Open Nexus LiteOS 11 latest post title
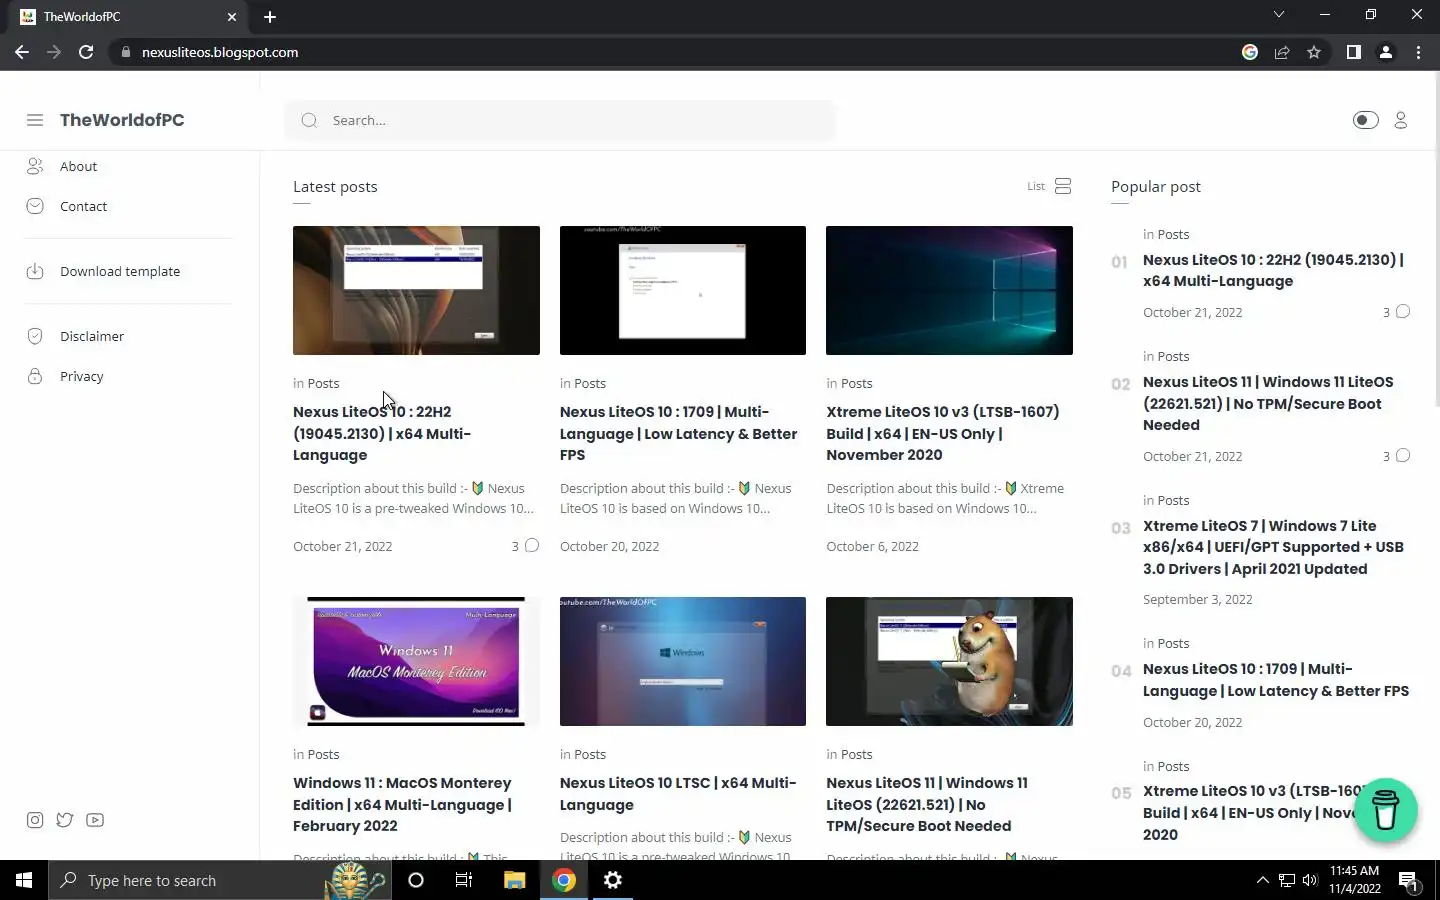This screenshot has height=900, width=1440. pos(927,804)
